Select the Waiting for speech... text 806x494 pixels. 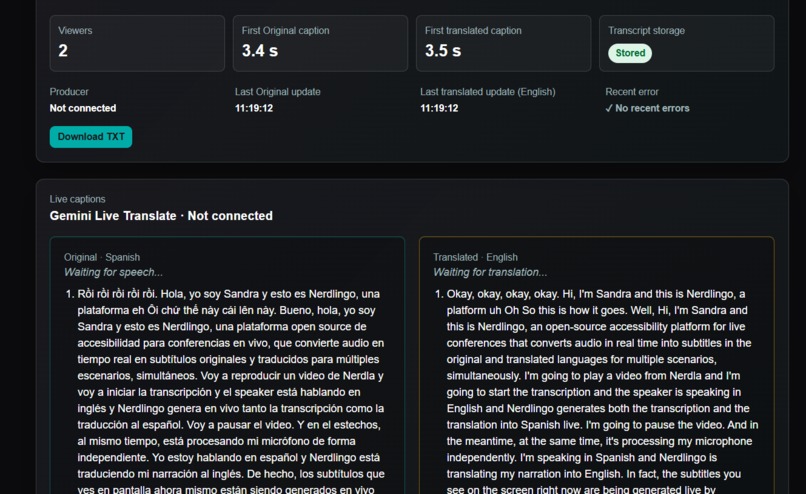point(113,272)
